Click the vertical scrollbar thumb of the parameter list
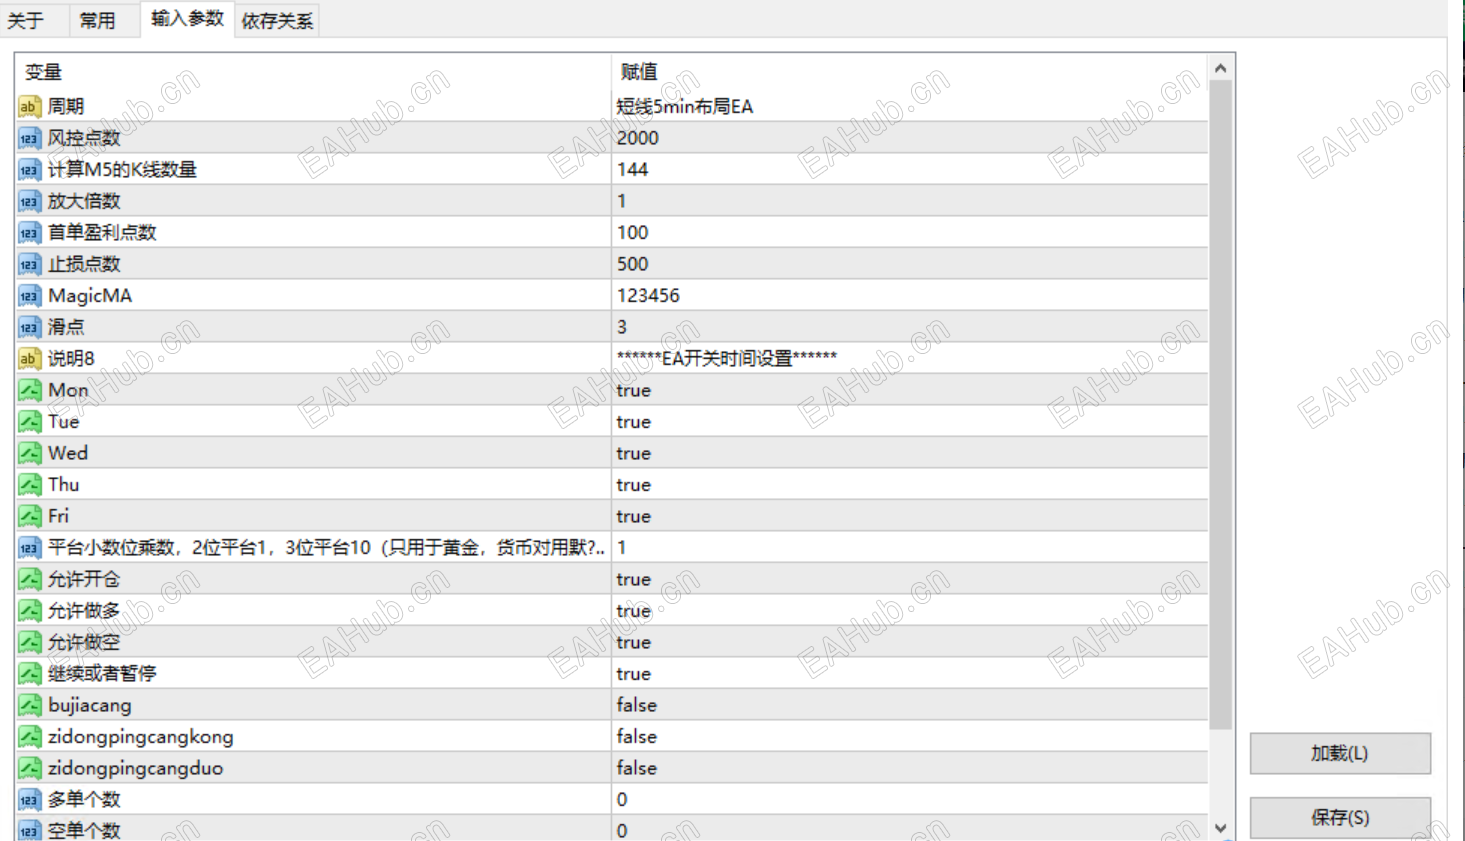The width and height of the screenshot is (1465, 841). [x=1220, y=405]
